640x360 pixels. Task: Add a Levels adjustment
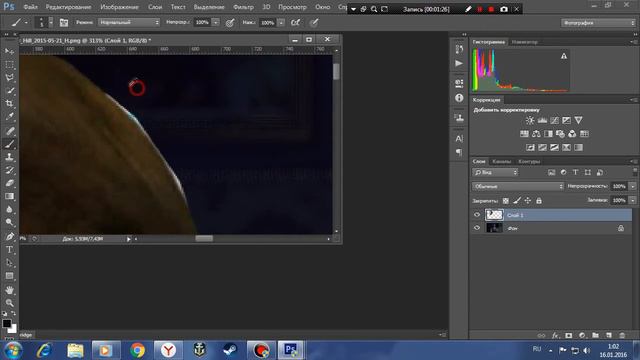[x=542, y=120]
